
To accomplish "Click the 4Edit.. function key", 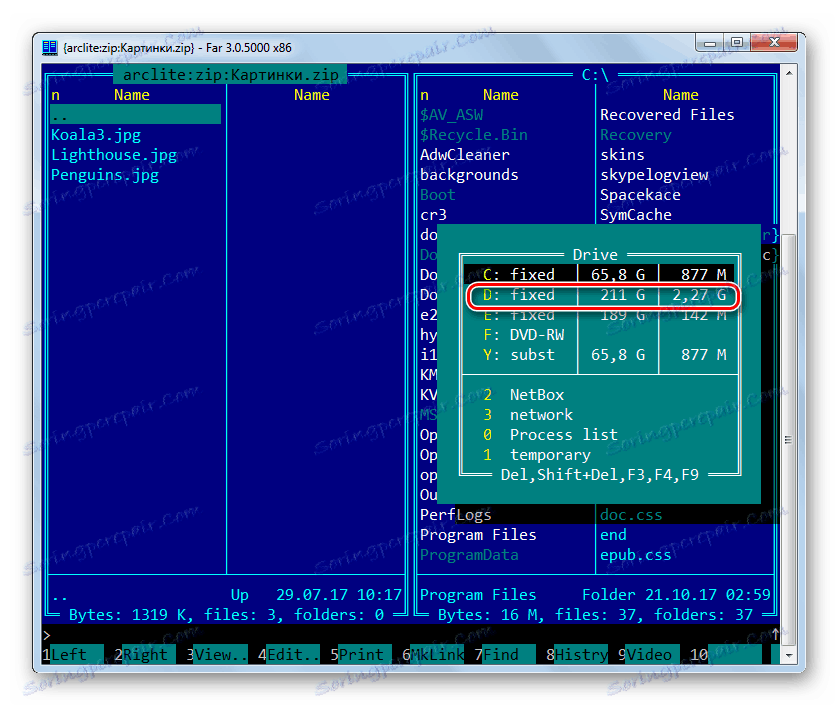I will [x=289, y=655].
